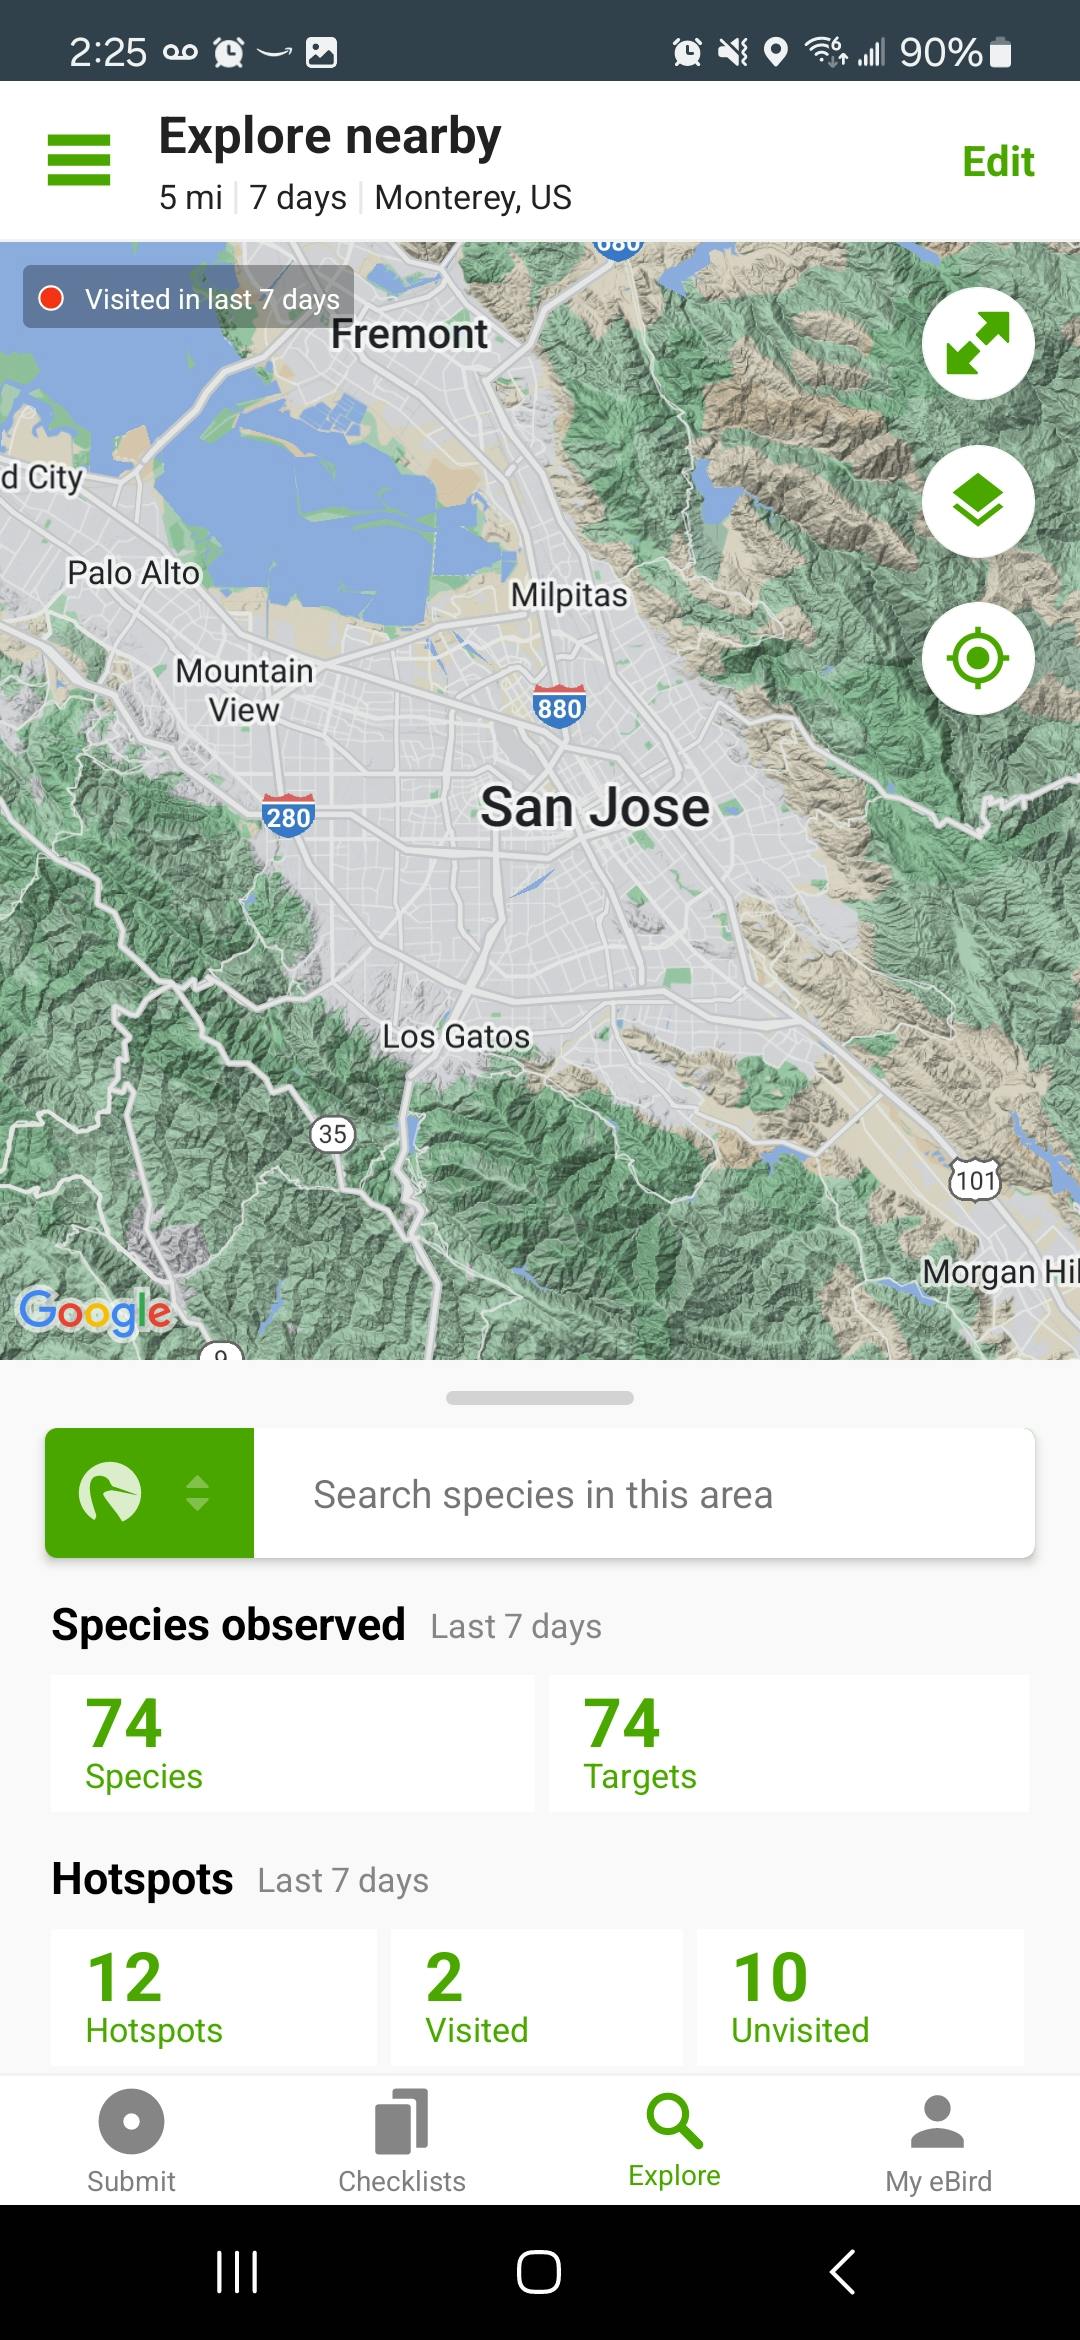Show the 2 Visited hotspots
This screenshot has height=2340, width=1080.
(536, 1997)
